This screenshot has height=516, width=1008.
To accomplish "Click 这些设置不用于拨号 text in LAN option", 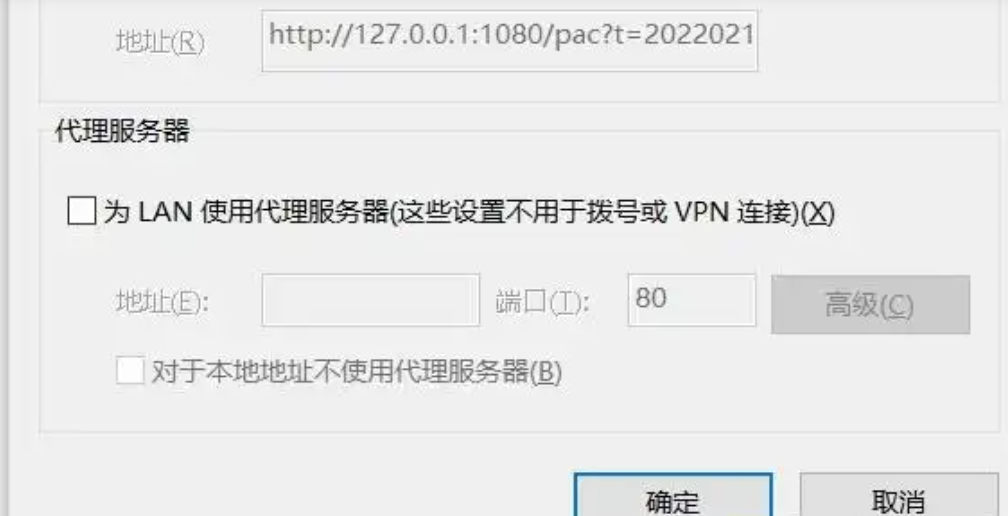I will (x=528, y=212).
